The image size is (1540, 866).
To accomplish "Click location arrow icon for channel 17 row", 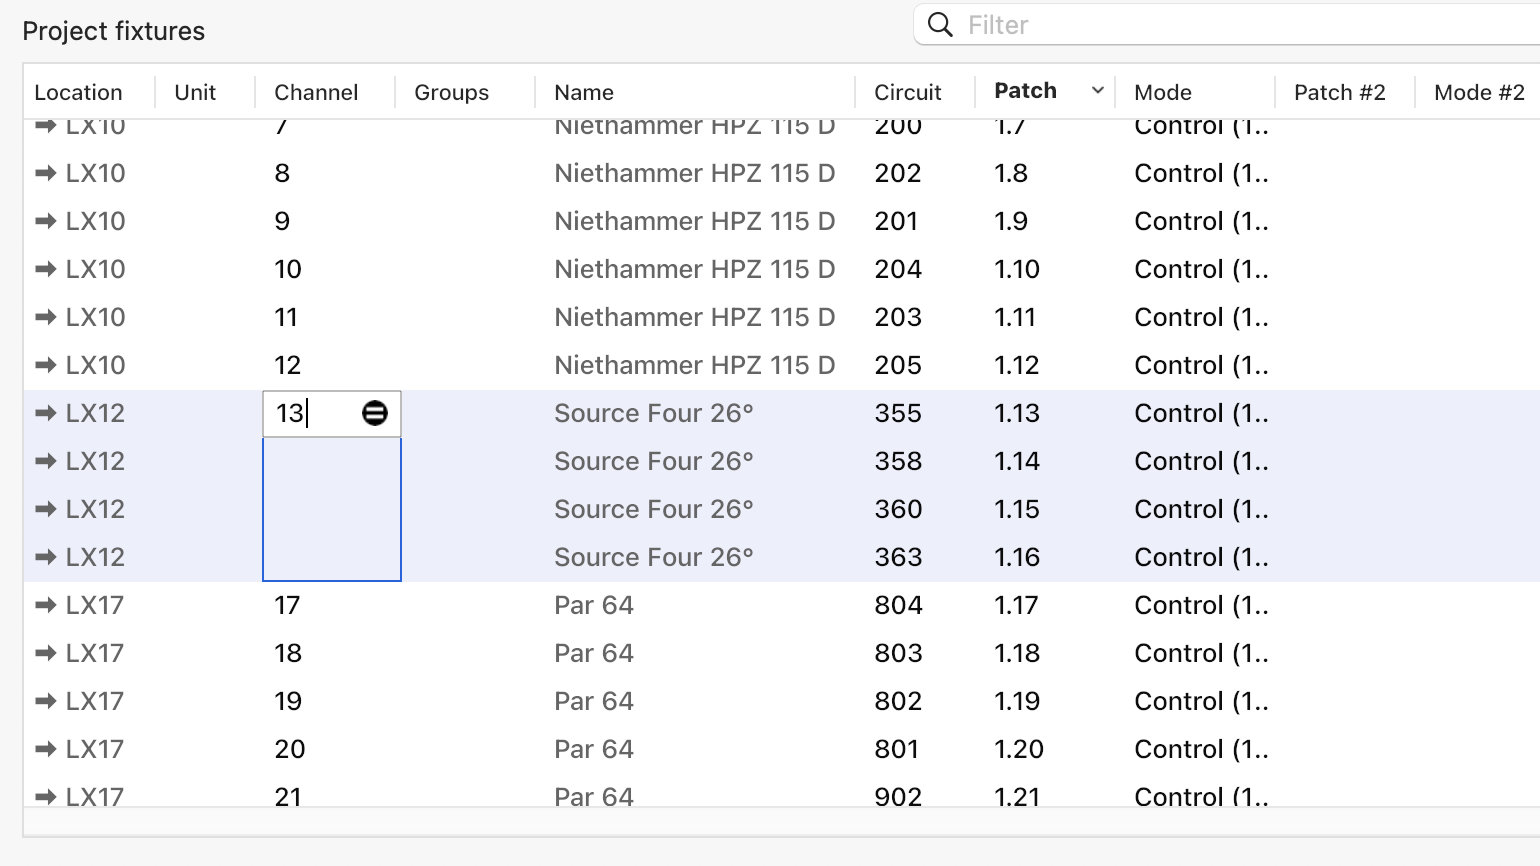I will point(45,605).
